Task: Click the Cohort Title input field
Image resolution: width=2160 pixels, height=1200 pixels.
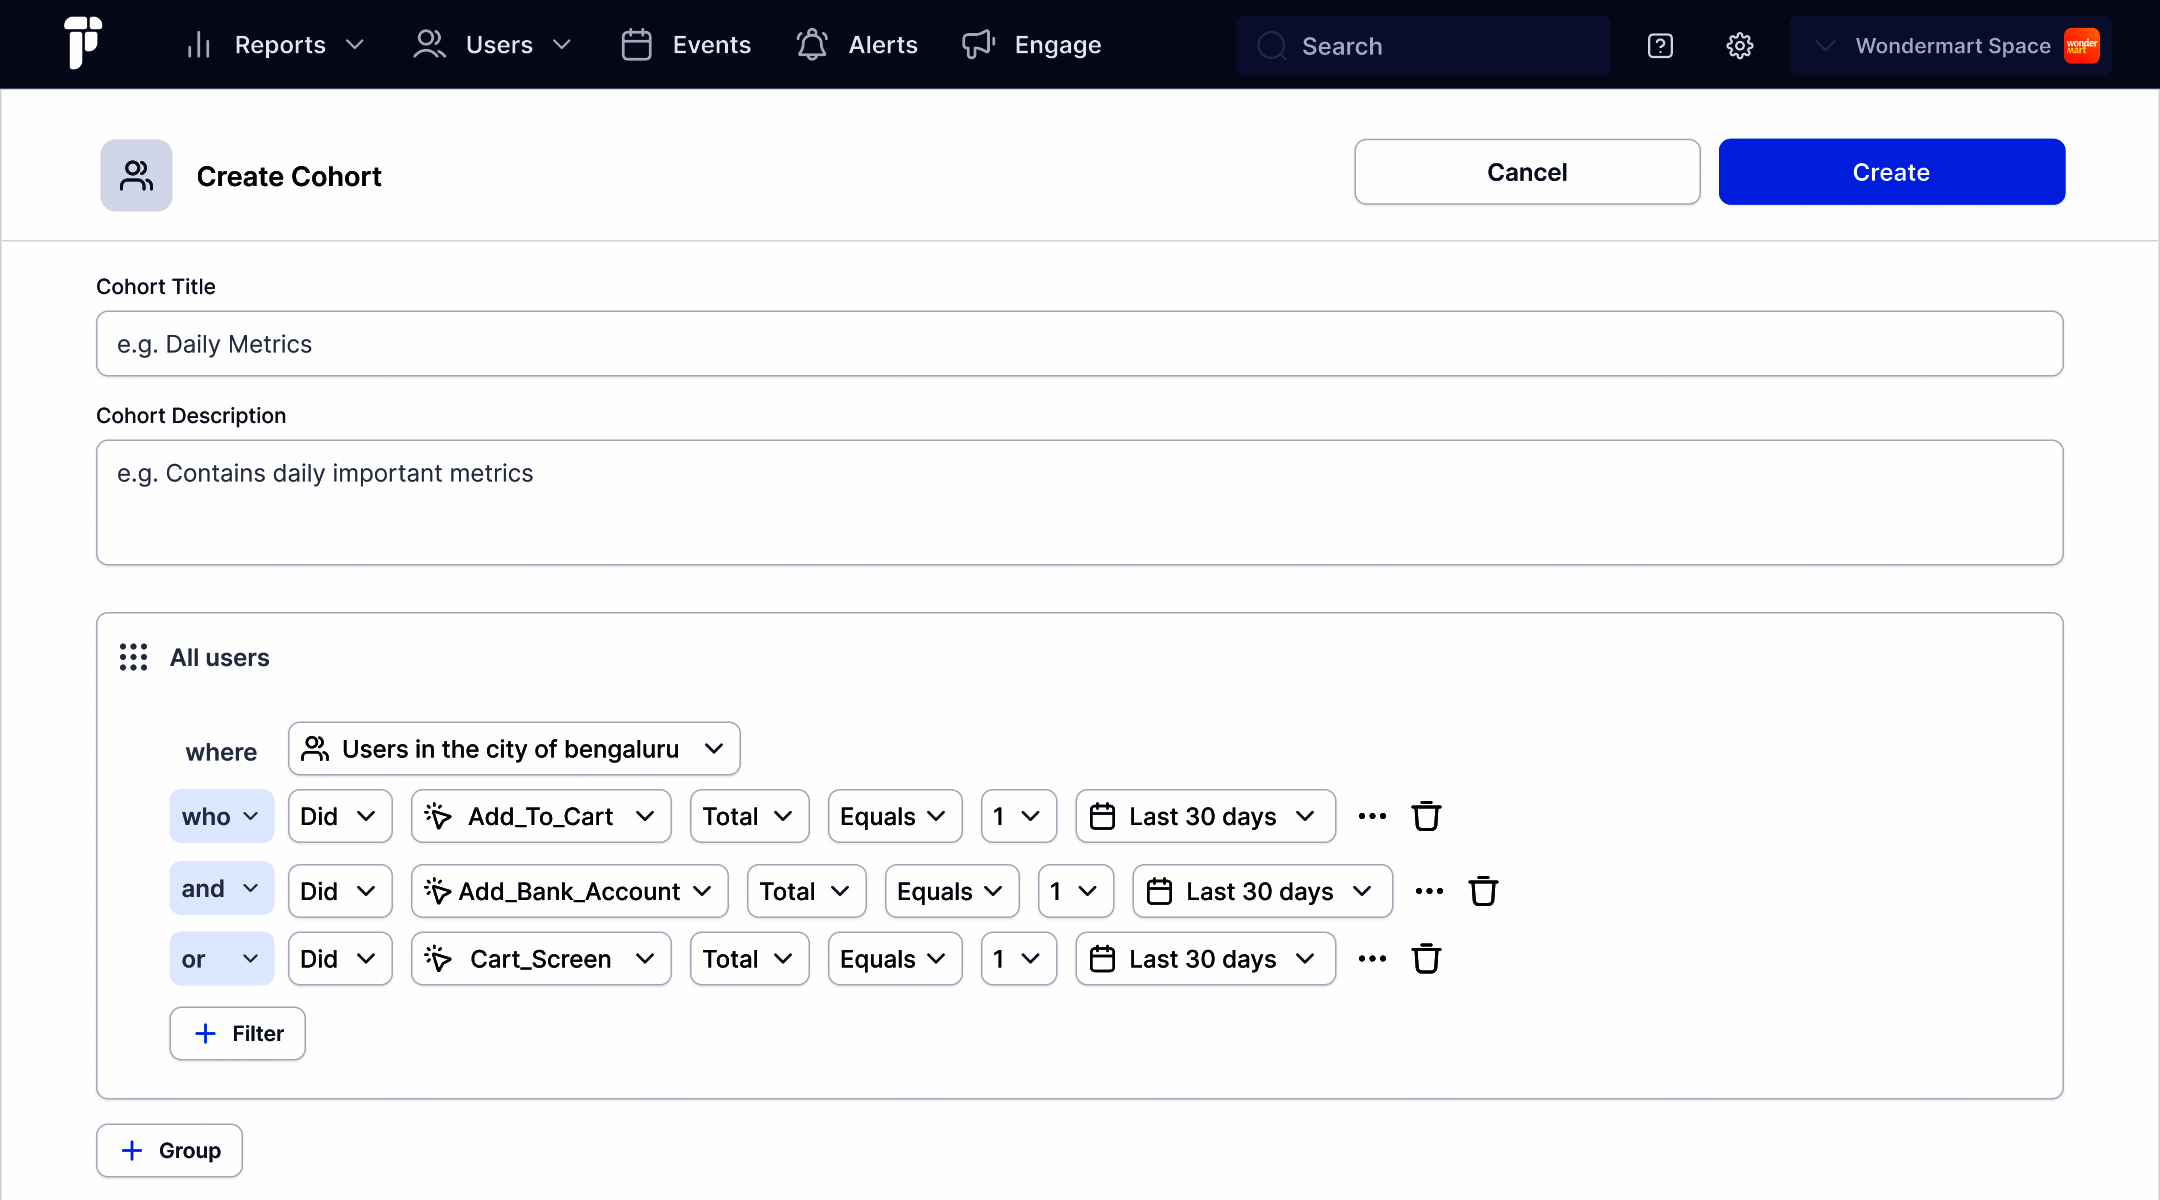Action: point(1079,344)
